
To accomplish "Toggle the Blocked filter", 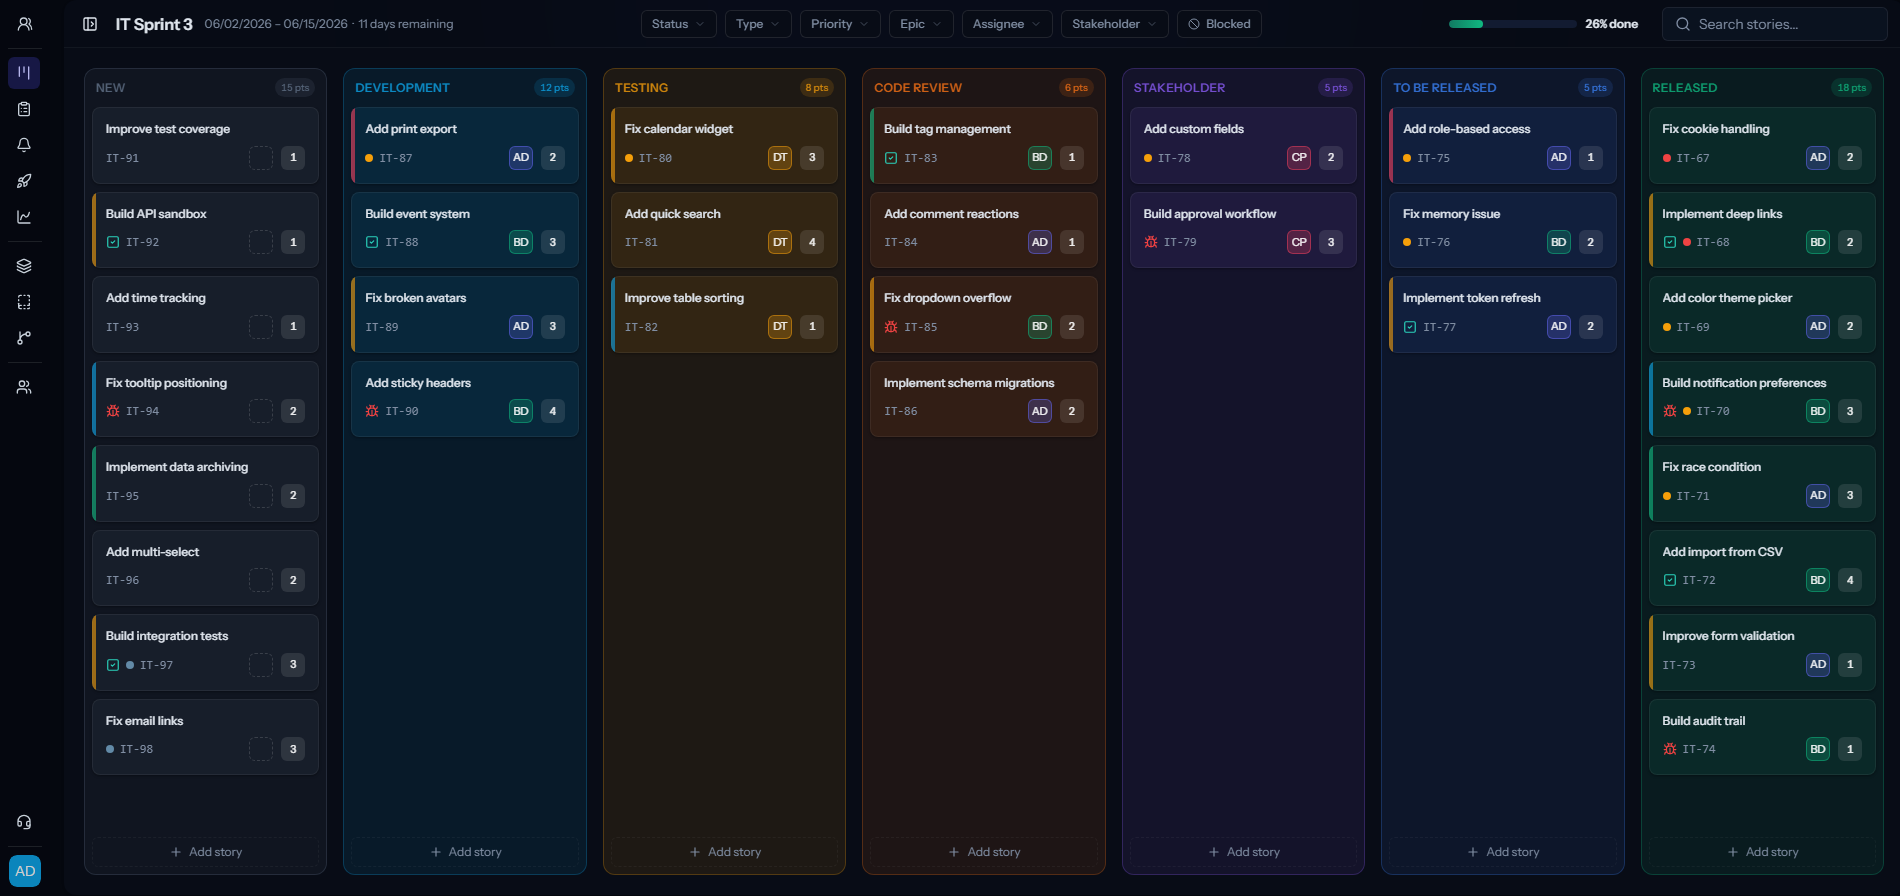I will click(1219, 24).
